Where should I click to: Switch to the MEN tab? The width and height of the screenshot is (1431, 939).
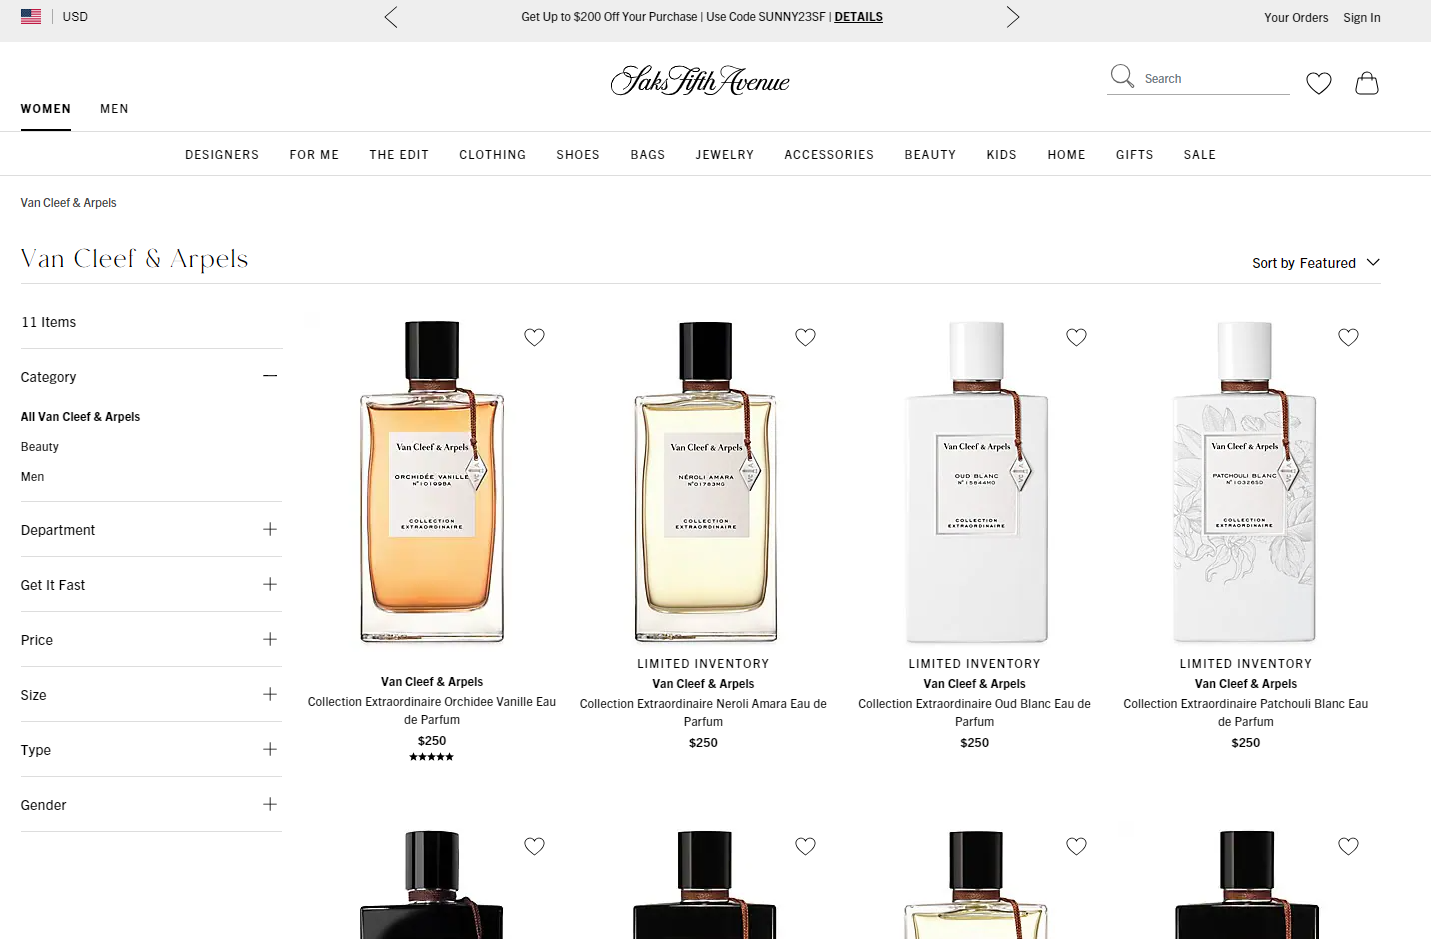(x=114, y=109)
